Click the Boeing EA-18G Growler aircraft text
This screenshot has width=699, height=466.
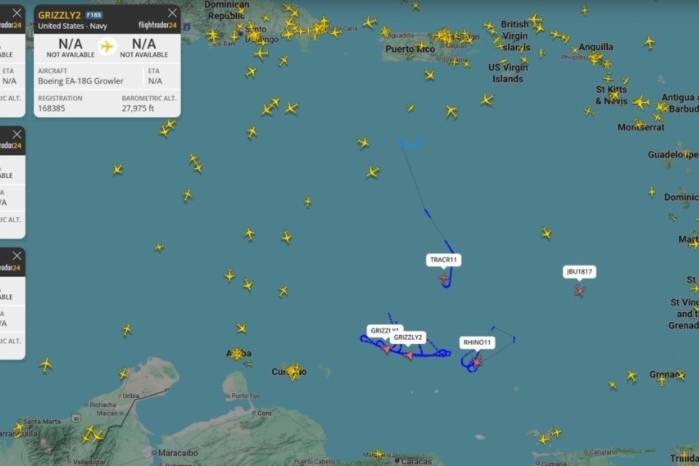coord(81,81)
